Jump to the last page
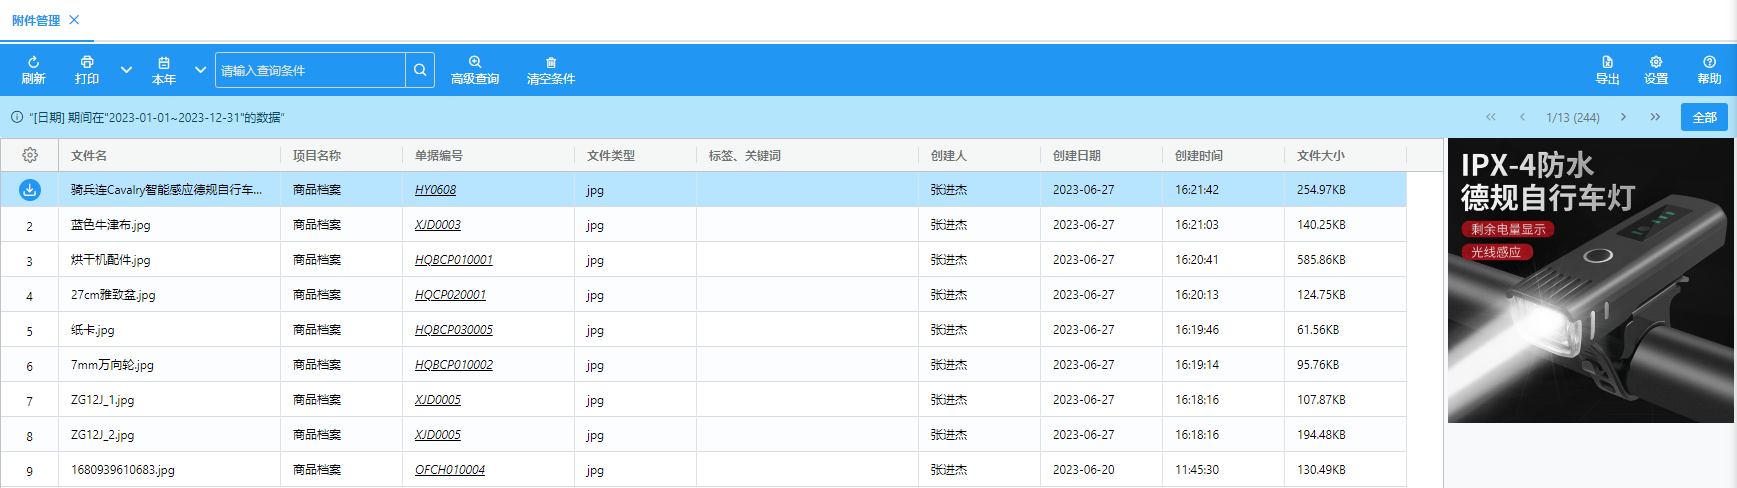Viewport: 1737px width, 488px height. point(1655,117)
